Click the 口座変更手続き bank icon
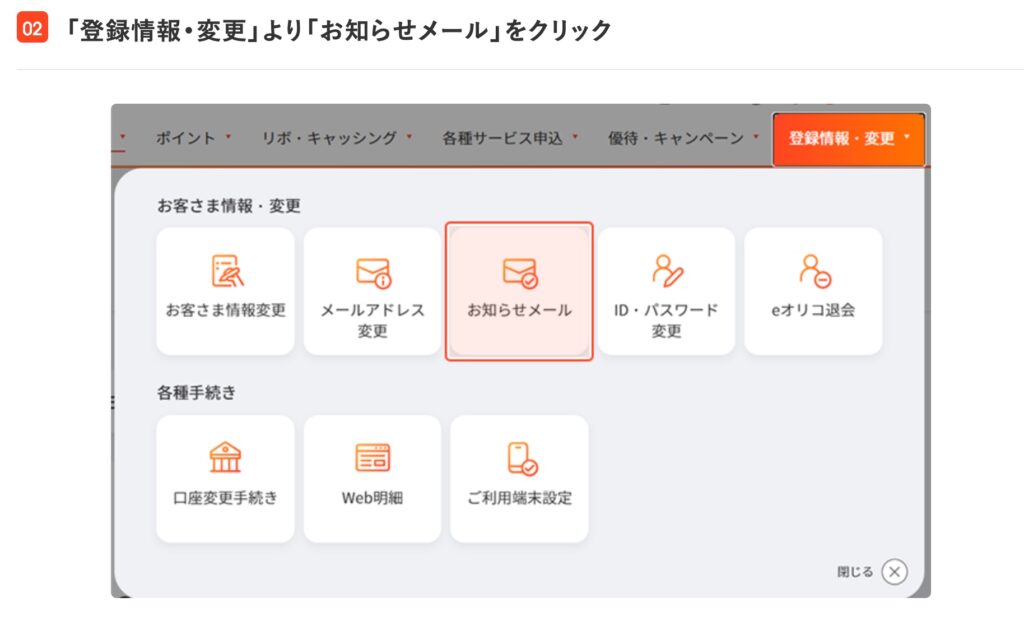 click(x=225, y=457)
